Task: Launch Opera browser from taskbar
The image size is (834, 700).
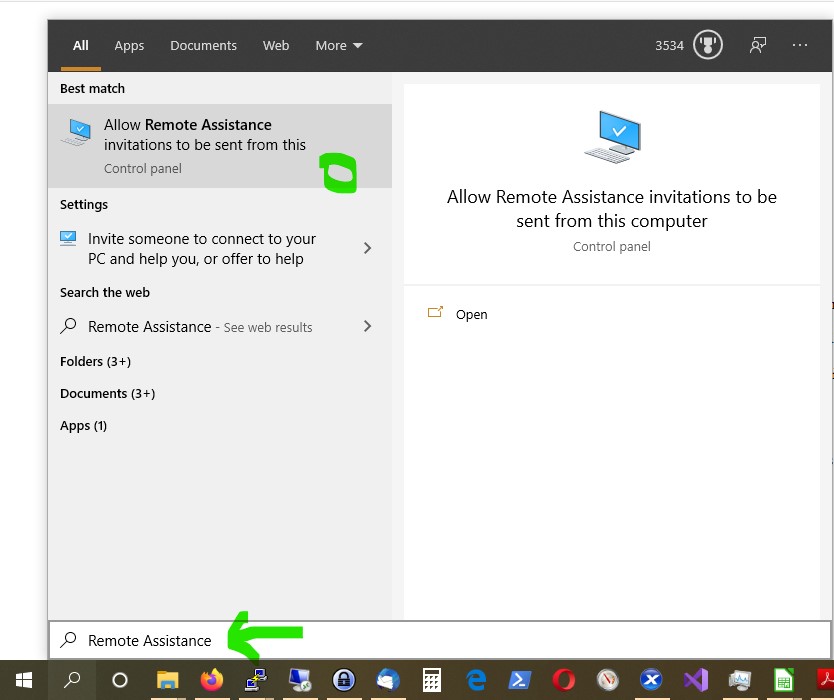Action: tap(563, 680)
